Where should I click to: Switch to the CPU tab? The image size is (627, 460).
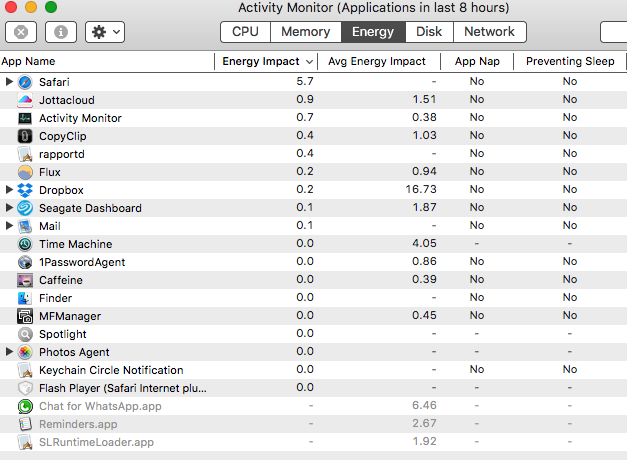click(x=245, y=32)
